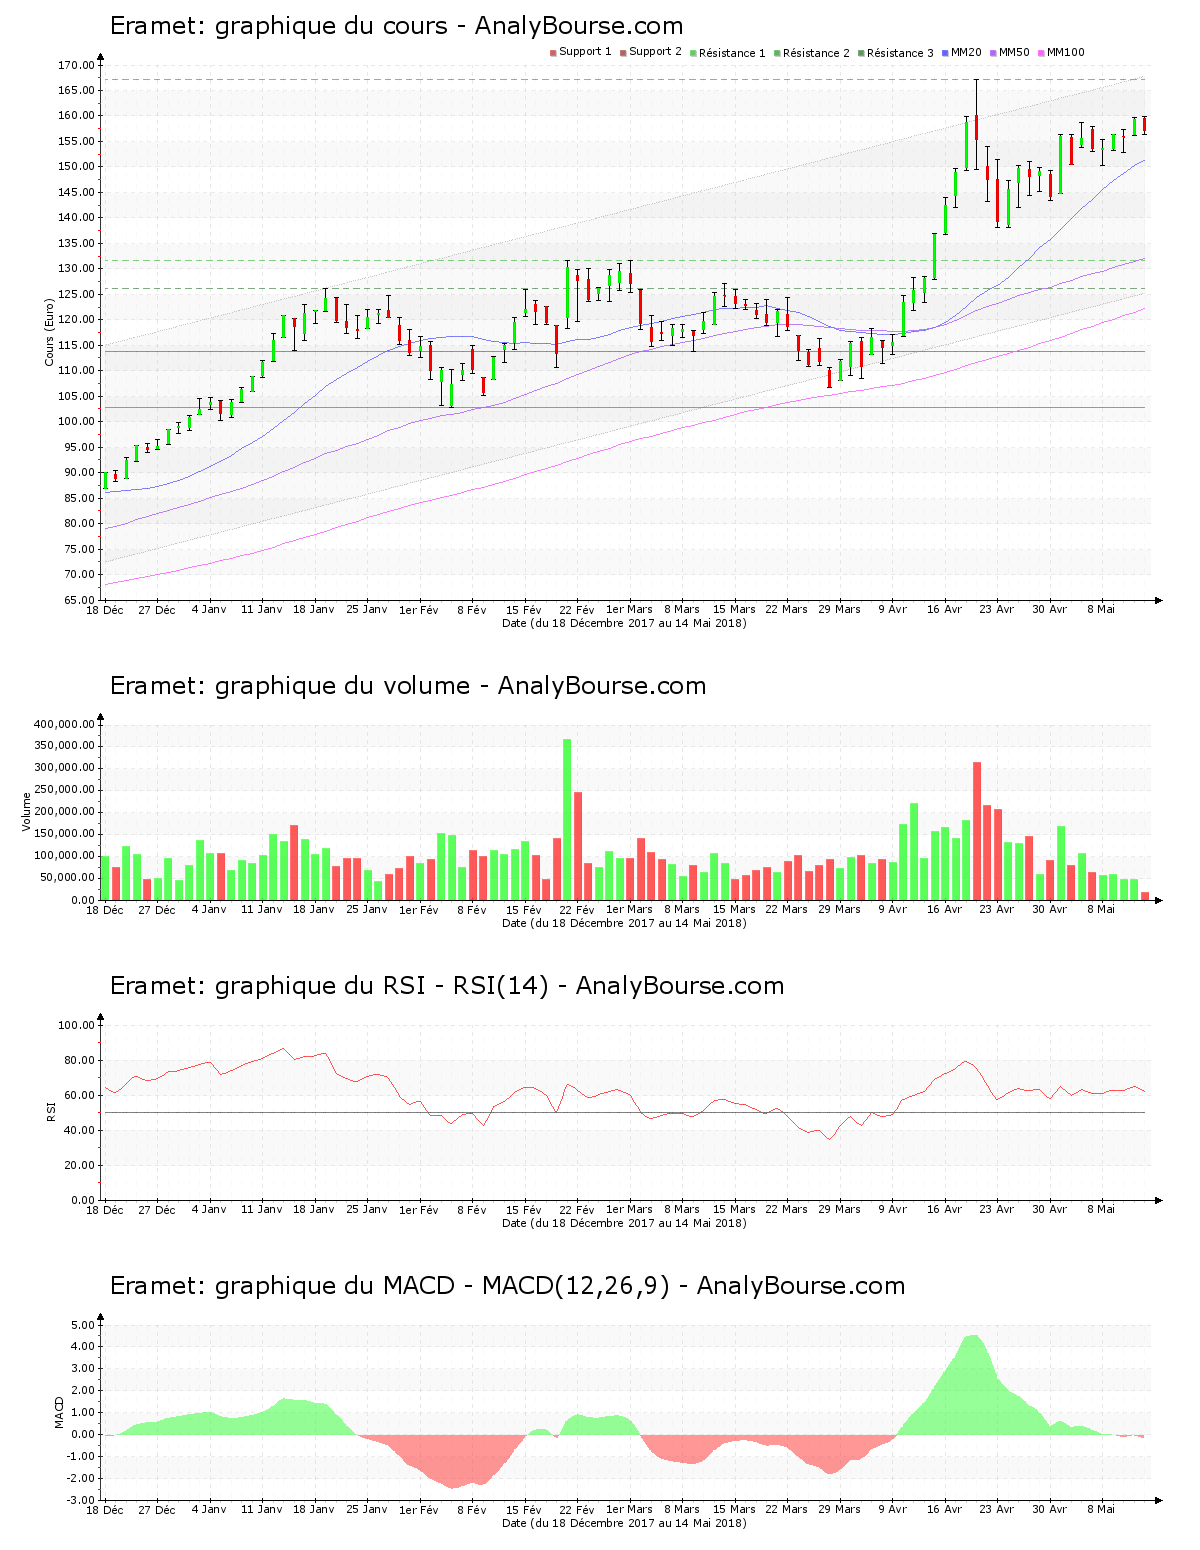Image resolution: width=1200 pixels, height=1550 pixels.
Task: Select the MM50 legend entry
Action: point(1010,53)
